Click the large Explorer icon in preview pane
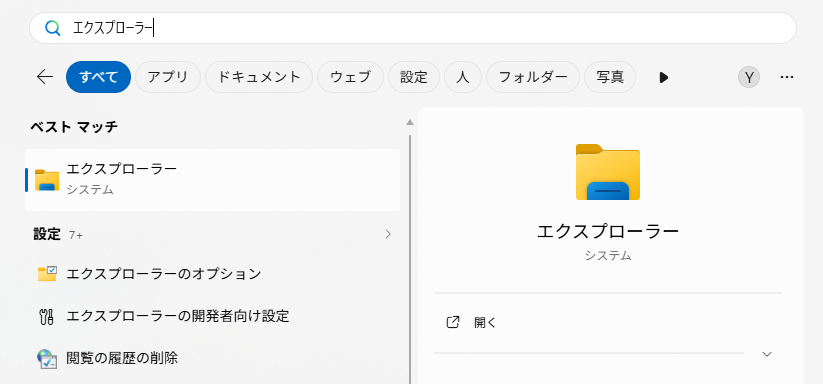 (x=608, y=172)
